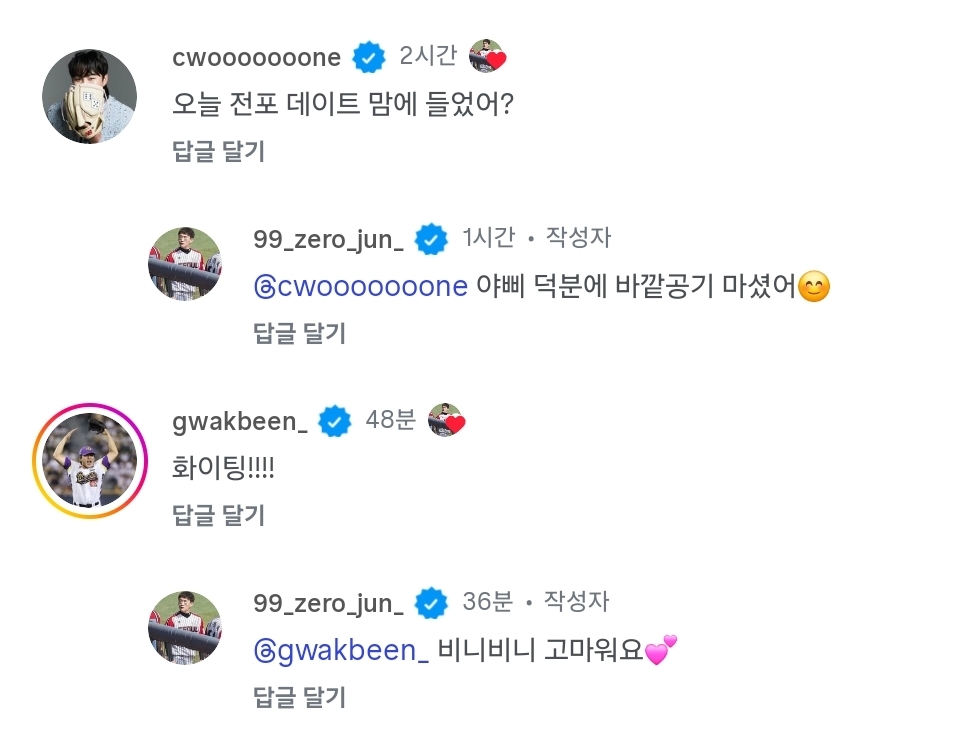Tap author-liked heart icon on gwakbeen_'s comment
The height and width of the screenshot is (746, 973).
click(446, 421)
